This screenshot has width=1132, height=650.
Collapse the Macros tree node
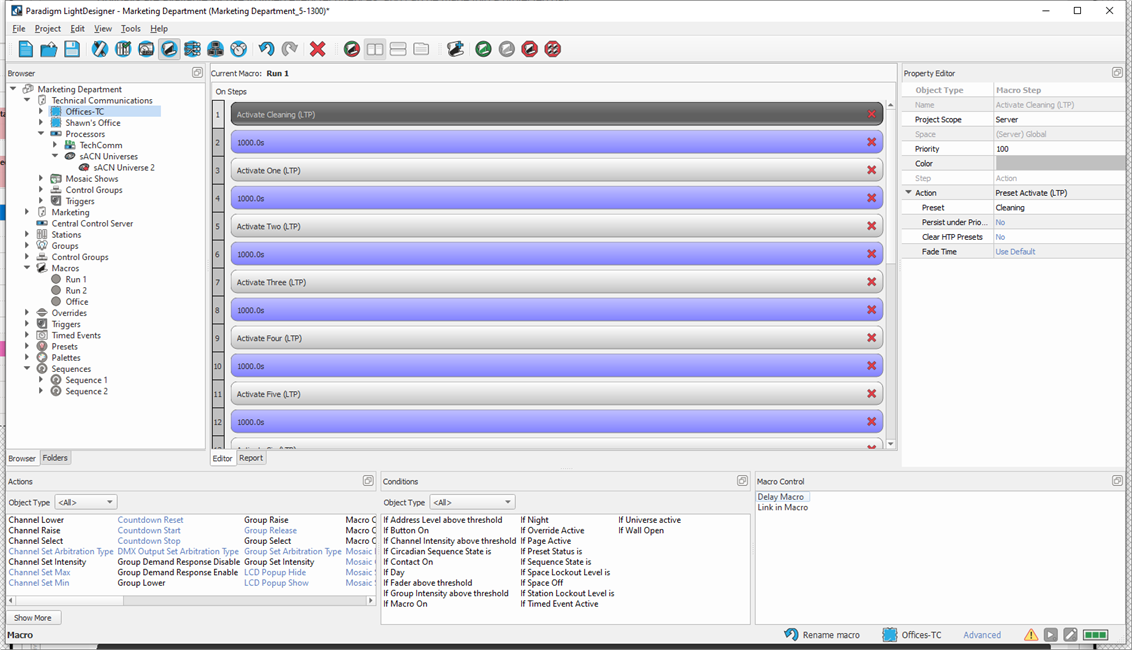27,268
